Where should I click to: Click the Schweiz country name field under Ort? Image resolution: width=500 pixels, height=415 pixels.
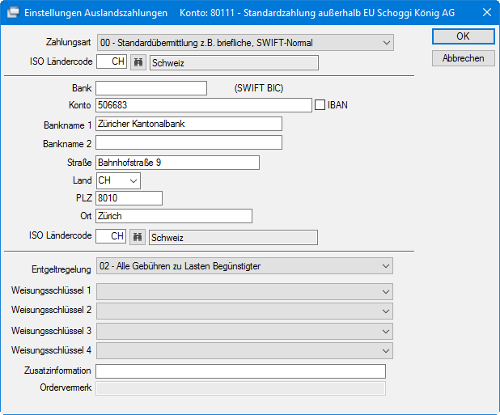point(233,238)
